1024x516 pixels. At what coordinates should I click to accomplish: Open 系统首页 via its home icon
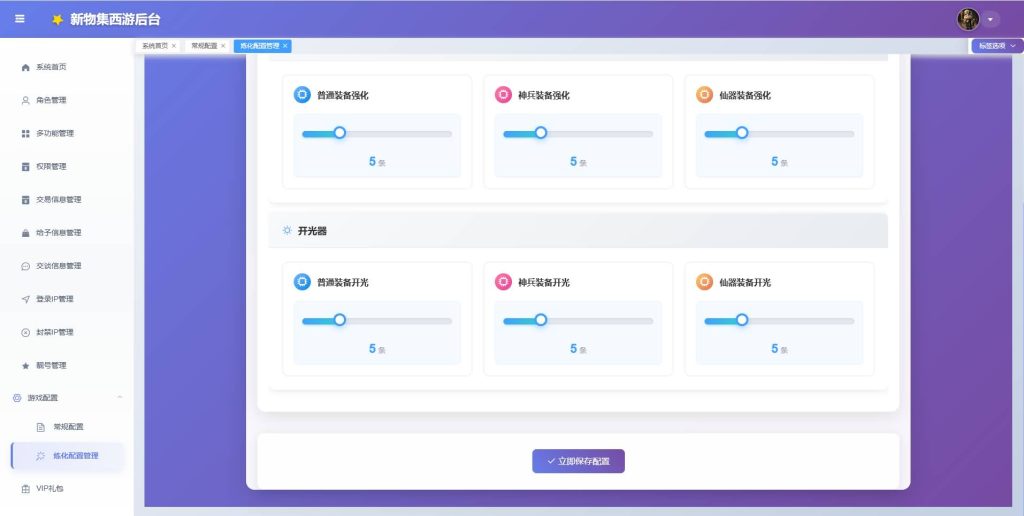(x=25, y=67)
